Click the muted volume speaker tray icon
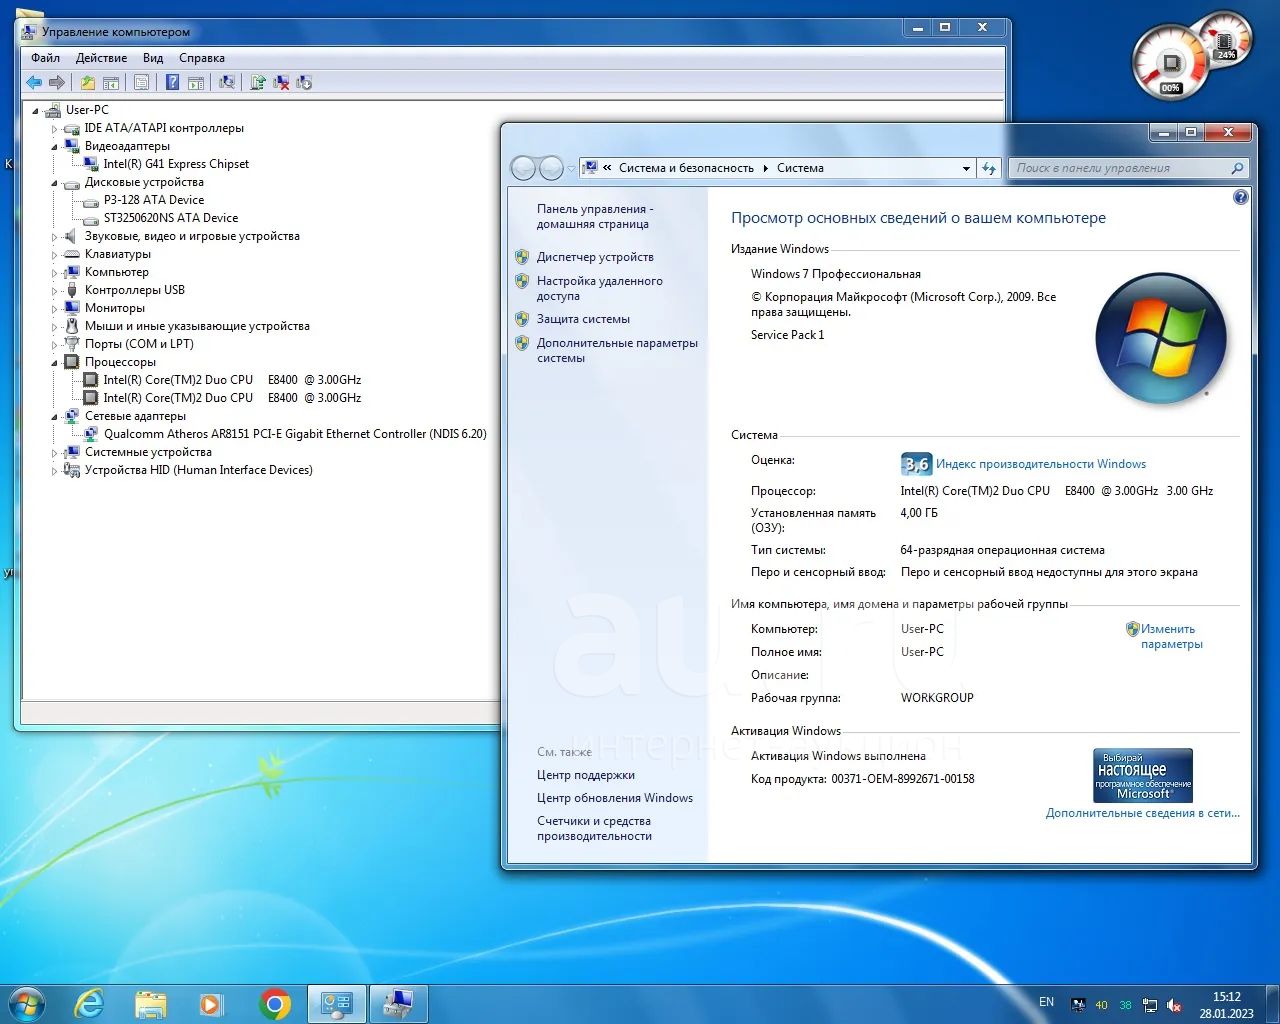 pos(1175,1005)
